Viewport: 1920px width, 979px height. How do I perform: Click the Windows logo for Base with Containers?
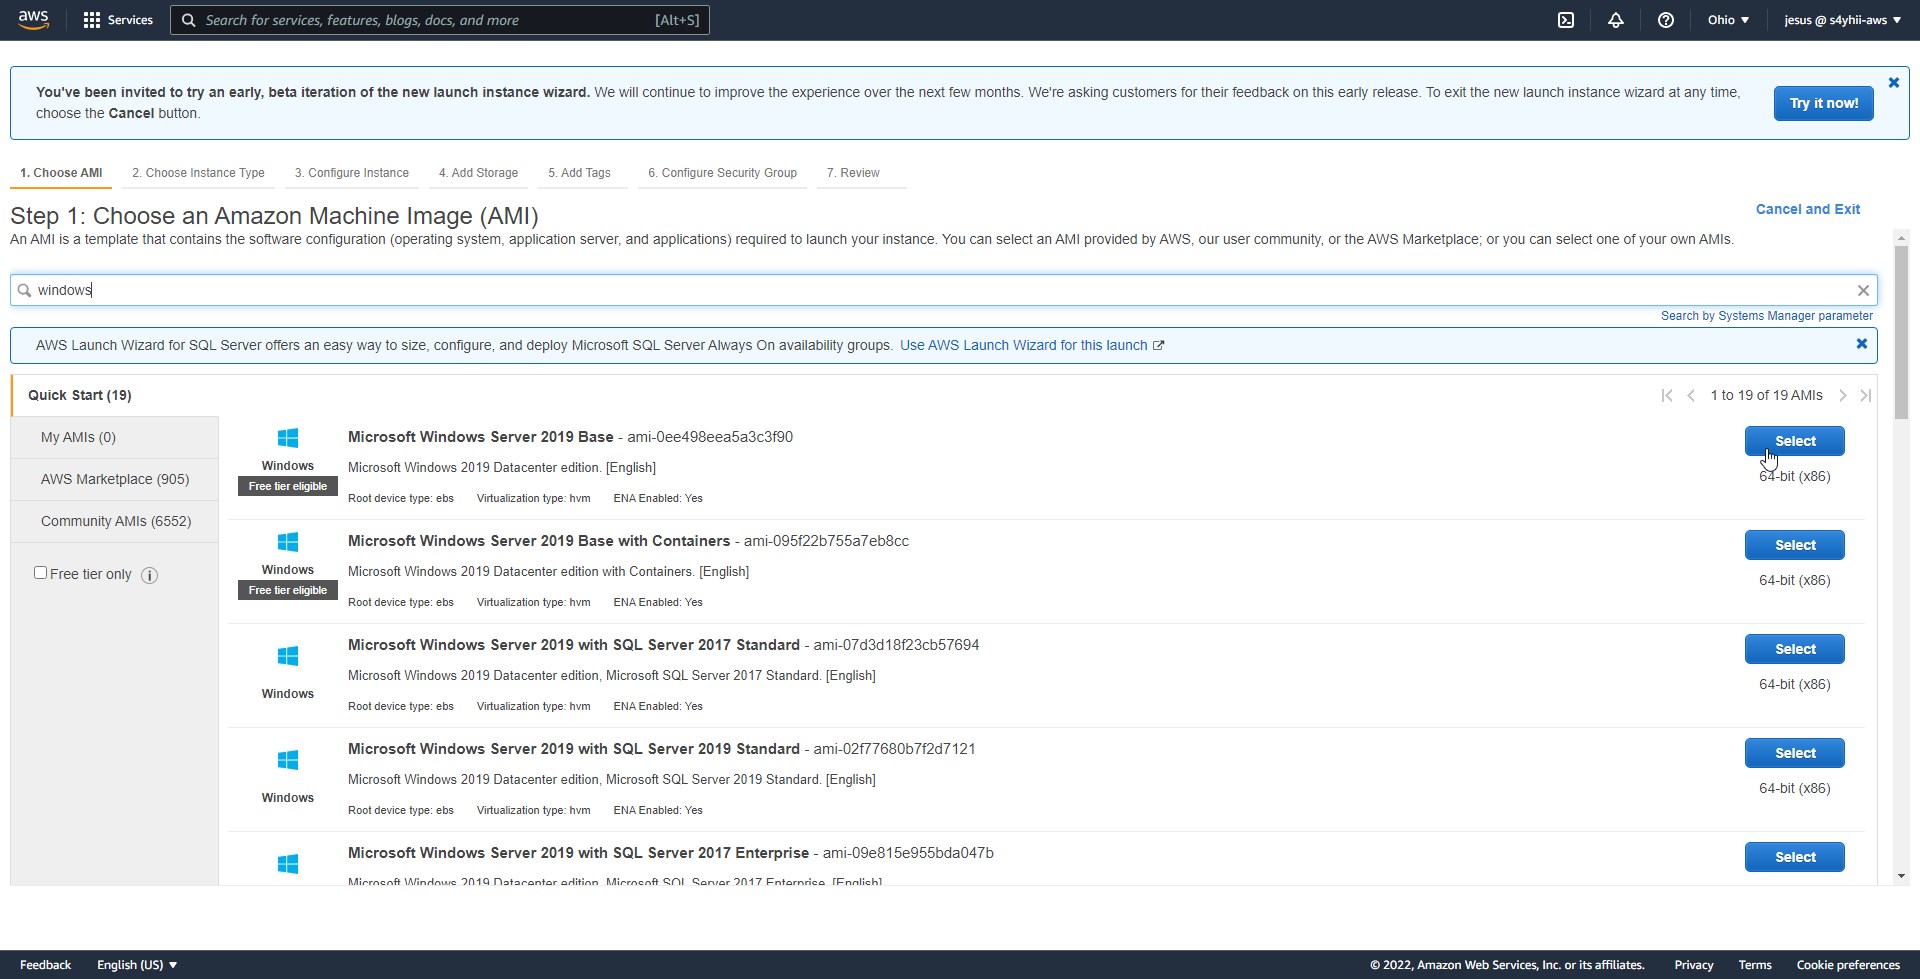pyautogui.click(x=288, y=542)
